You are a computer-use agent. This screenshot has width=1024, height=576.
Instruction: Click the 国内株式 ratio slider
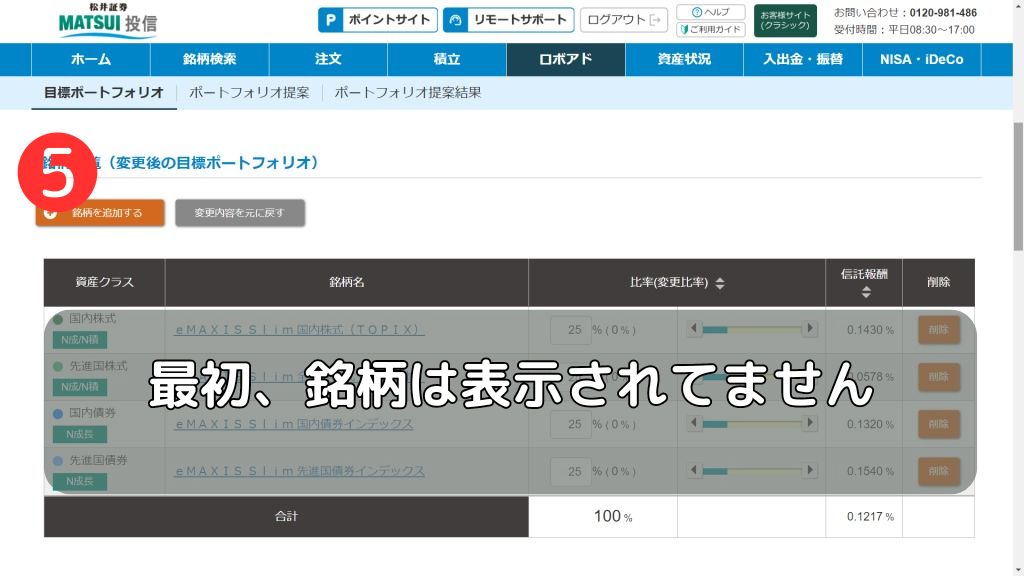pyautogui.click(x=752, y=330)
